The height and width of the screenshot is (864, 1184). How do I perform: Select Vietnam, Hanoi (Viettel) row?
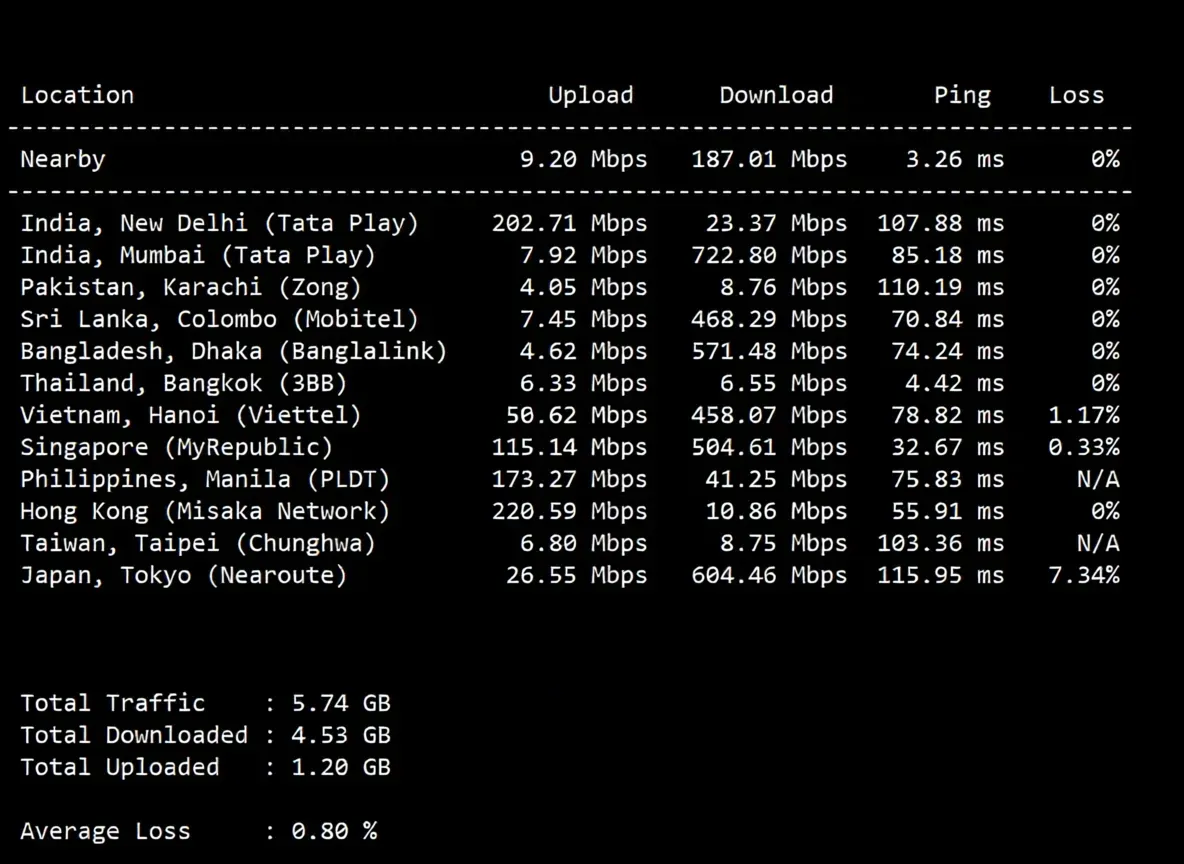click(570, 415)
